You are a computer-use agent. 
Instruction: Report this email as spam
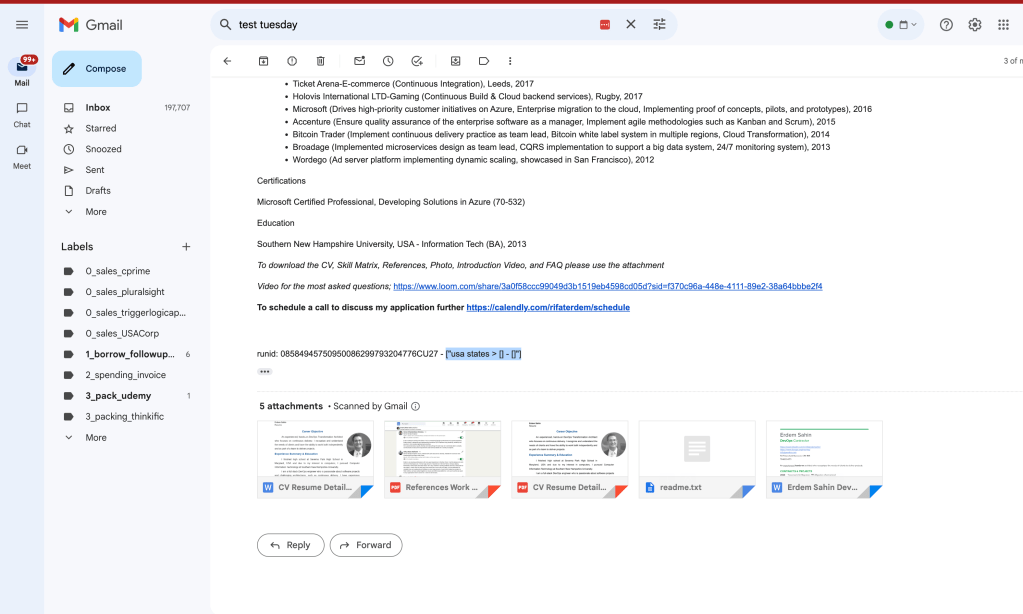(292, 61)
